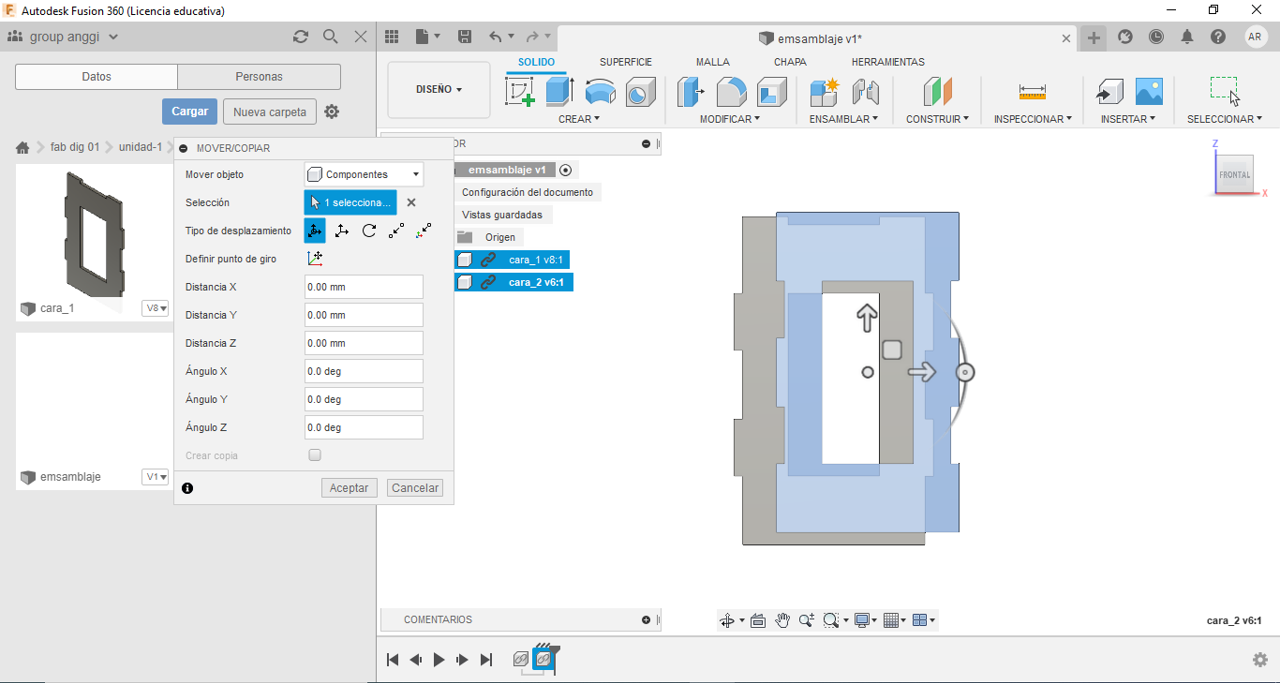
Task: Choose Point to Point displacement type
Action: (x=397, y=231)
